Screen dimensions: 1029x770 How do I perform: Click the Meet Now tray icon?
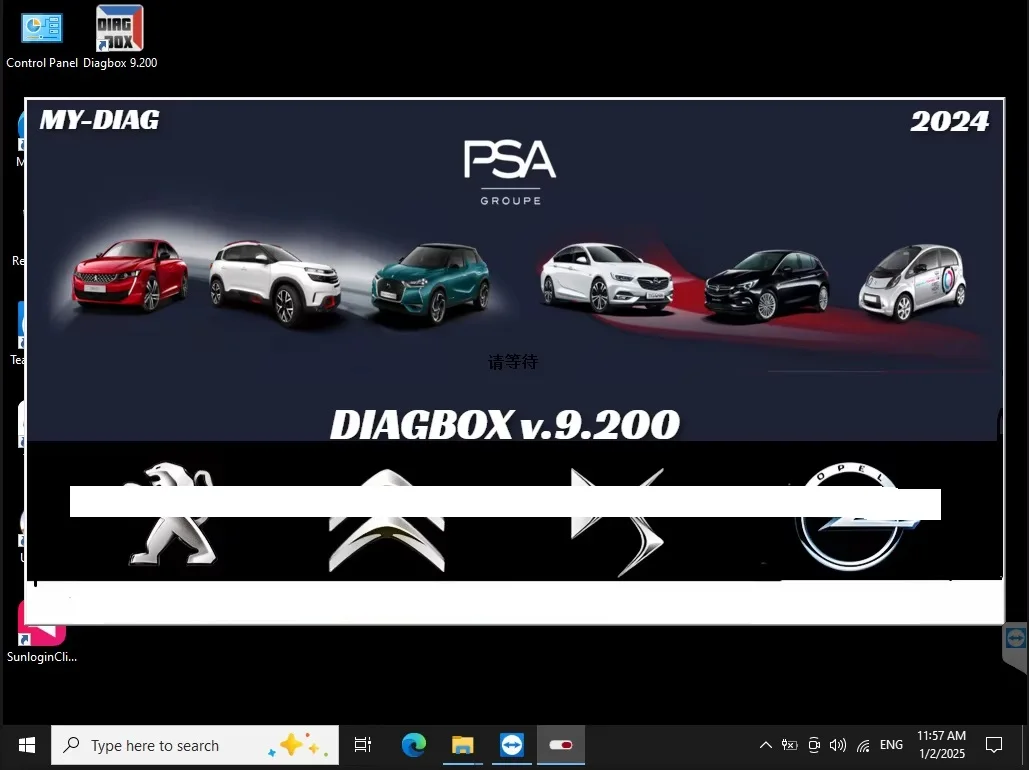[x=814, y=745]
